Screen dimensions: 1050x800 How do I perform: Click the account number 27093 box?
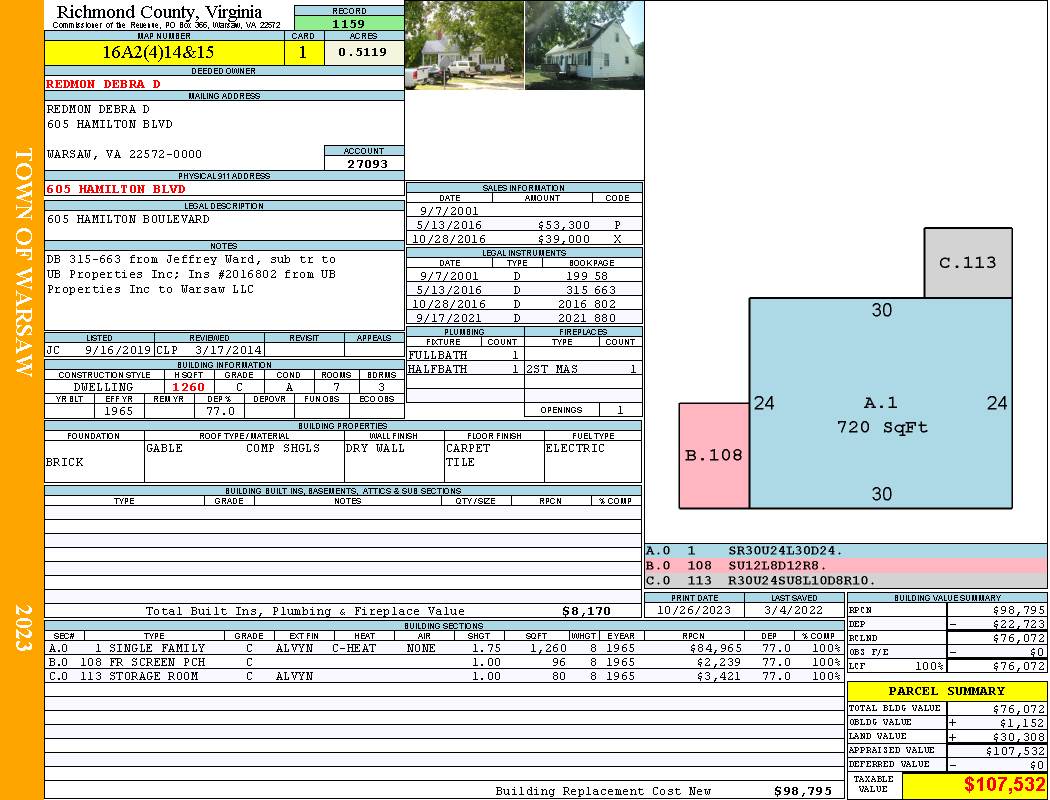click(x=364, y=164)
